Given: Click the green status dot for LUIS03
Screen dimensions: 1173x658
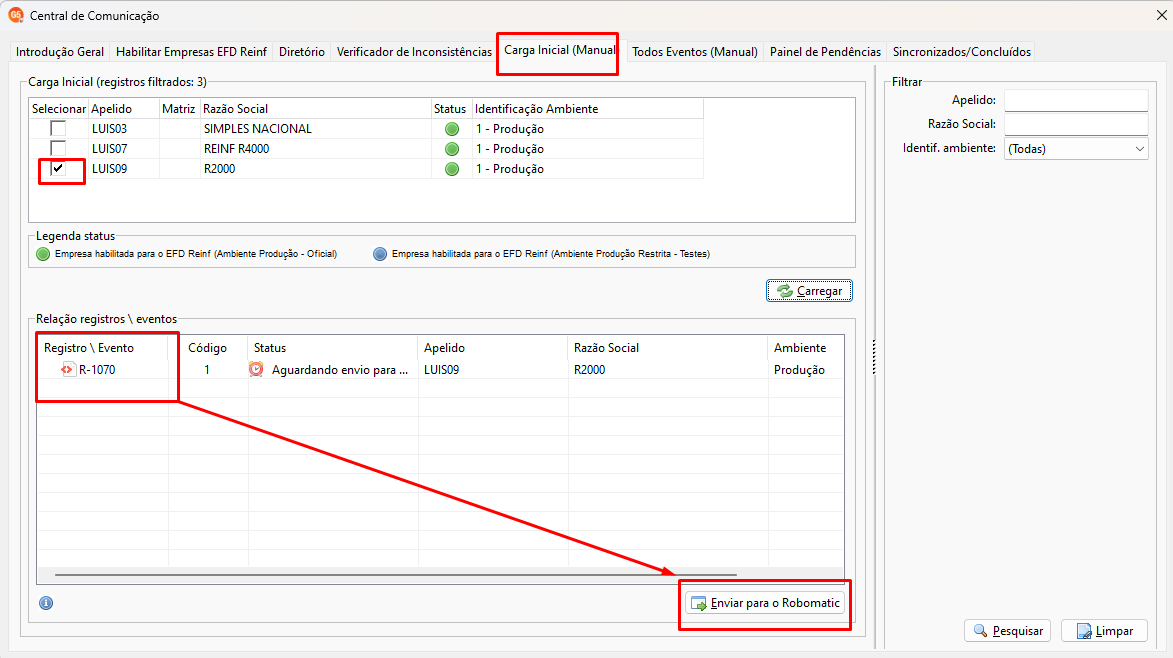Looking at the screenshot, I should (x=452, y=129).
